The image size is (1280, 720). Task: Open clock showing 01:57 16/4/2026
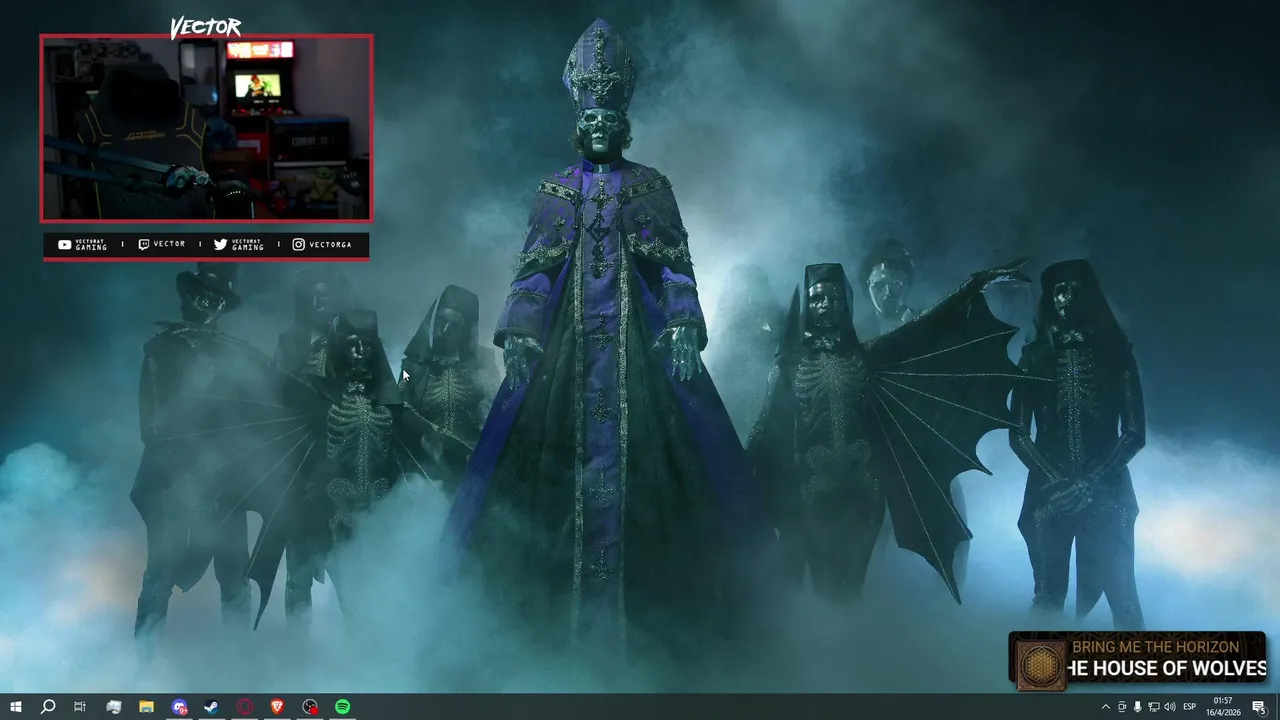coord(1223,707)
